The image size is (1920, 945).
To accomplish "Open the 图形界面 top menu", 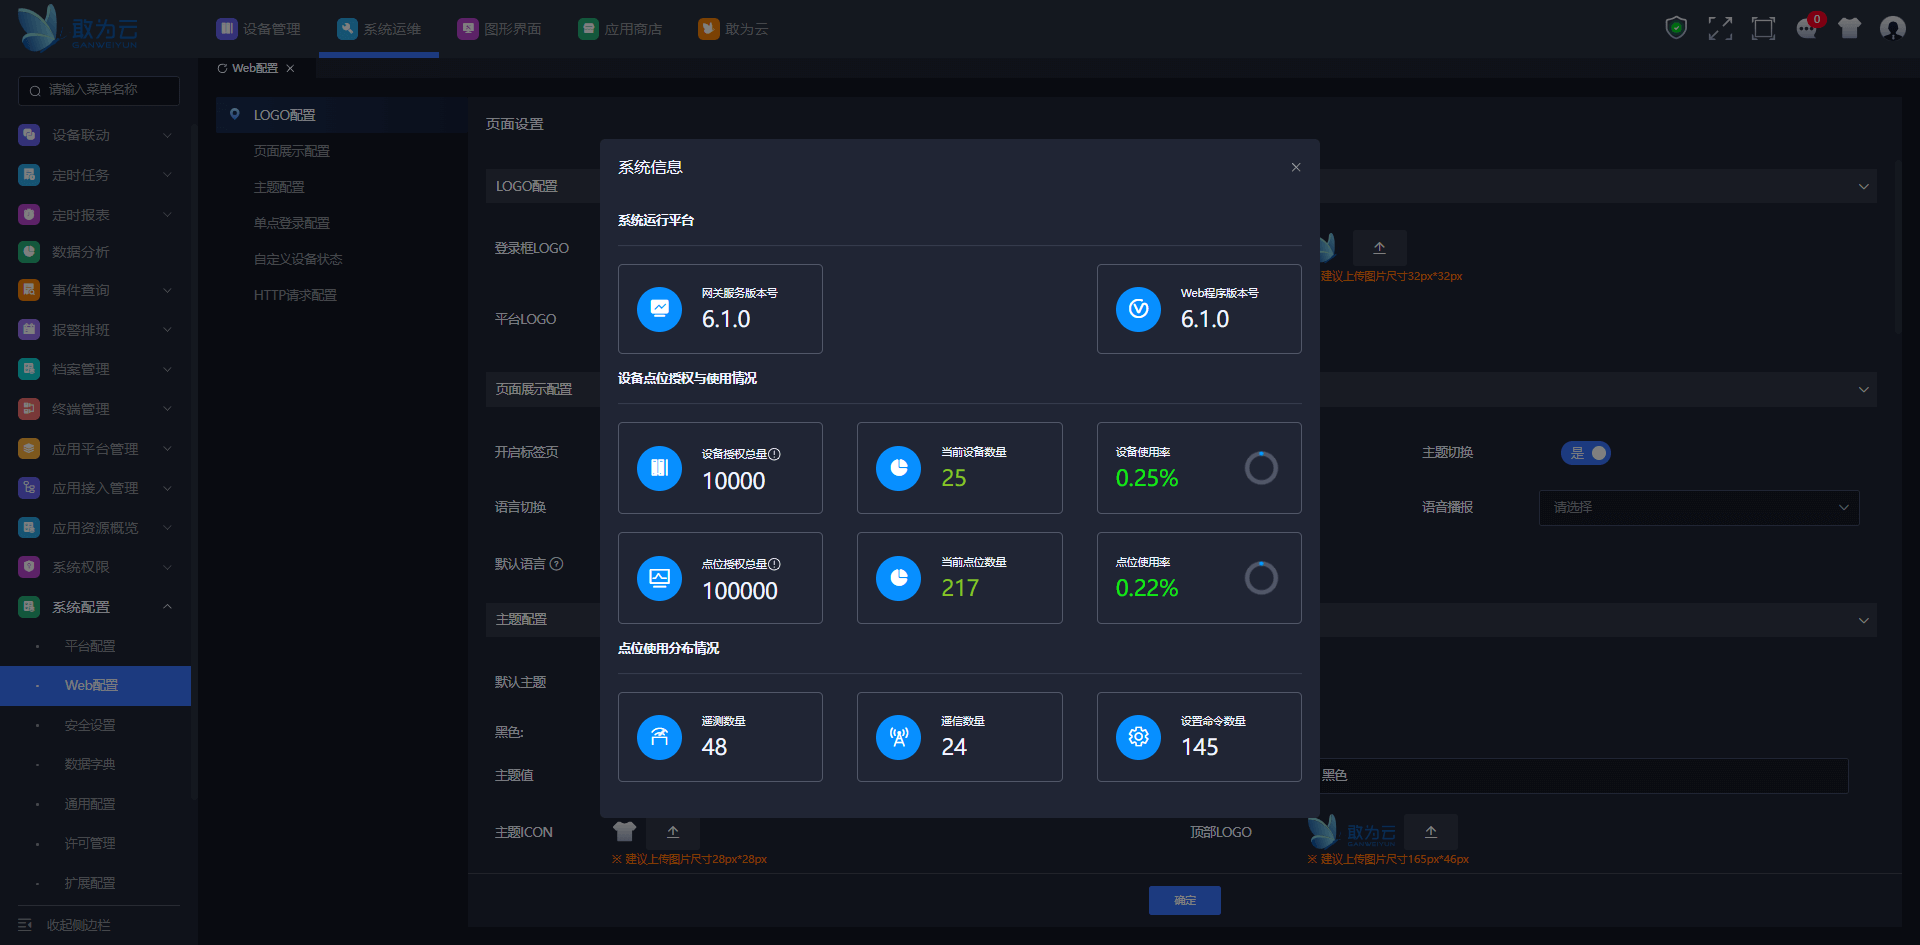I will click(499, 29).
